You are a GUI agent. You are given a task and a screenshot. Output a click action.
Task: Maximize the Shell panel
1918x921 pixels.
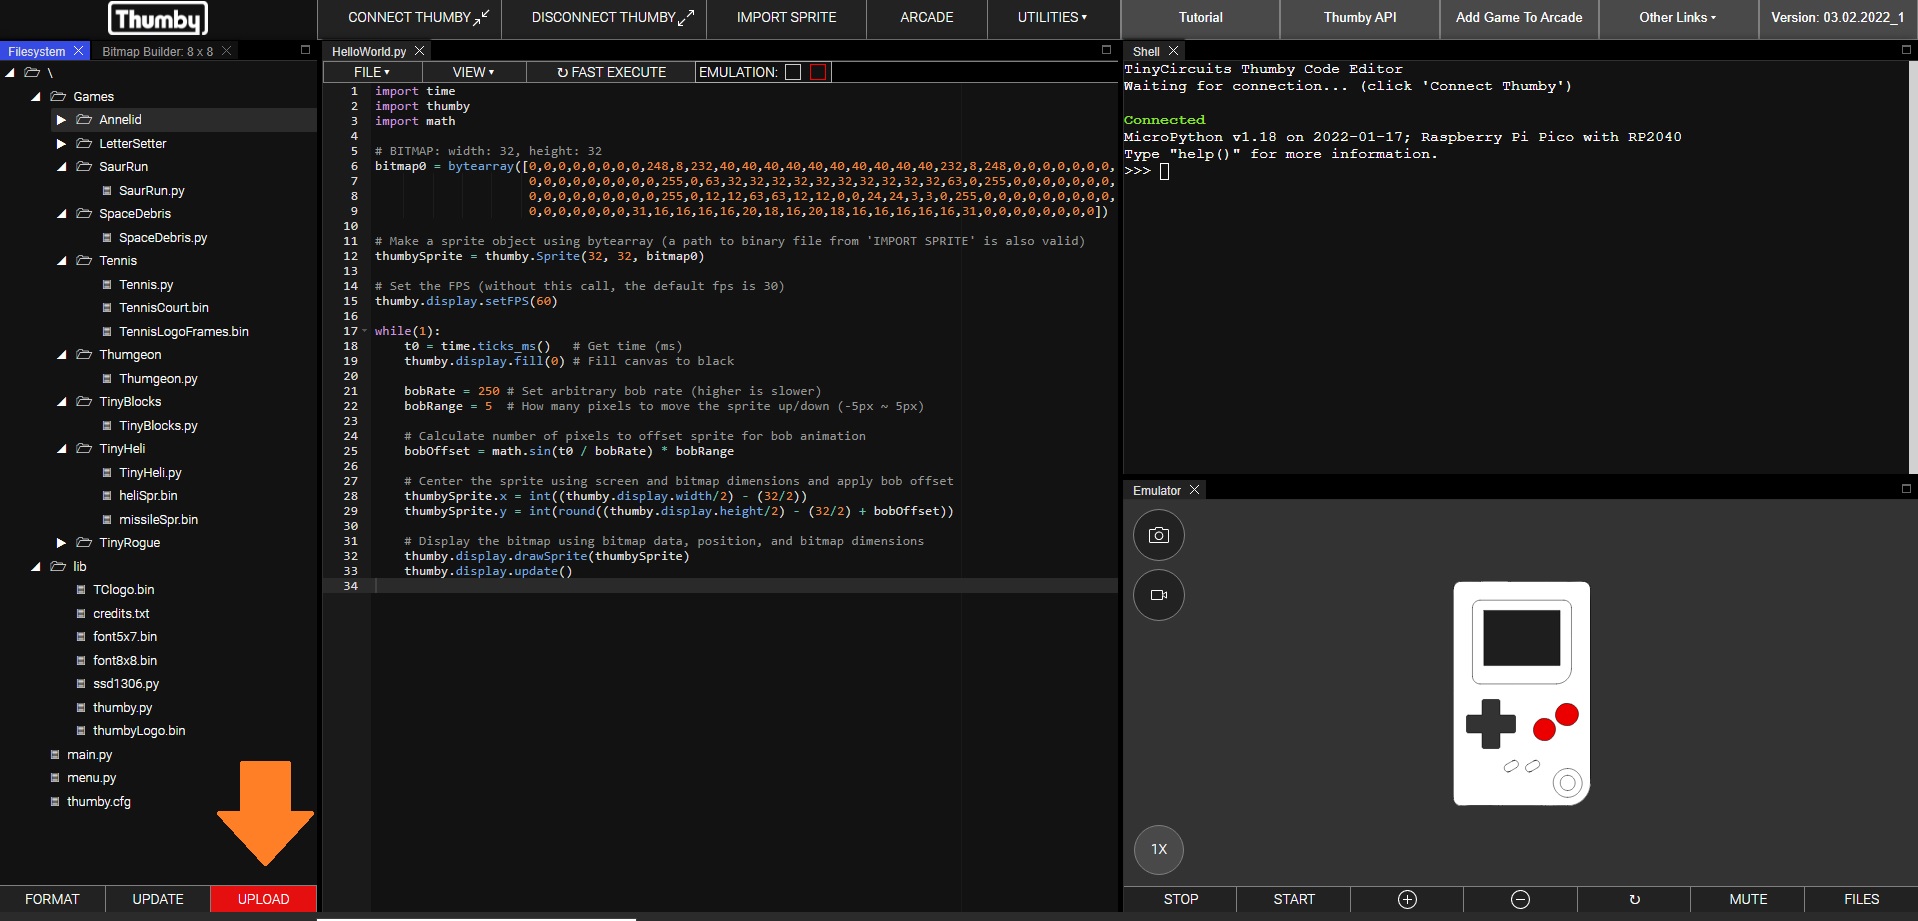tap(1906, 50)
